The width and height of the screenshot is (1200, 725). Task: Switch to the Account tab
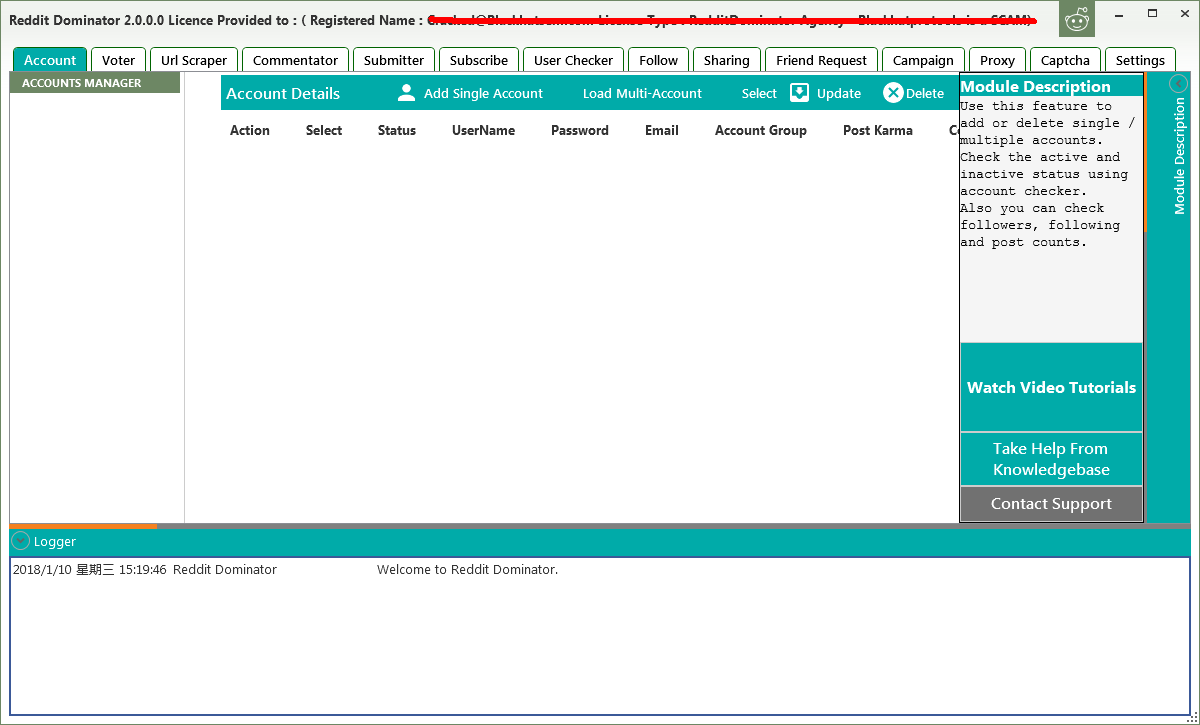(x=50, y=60)
